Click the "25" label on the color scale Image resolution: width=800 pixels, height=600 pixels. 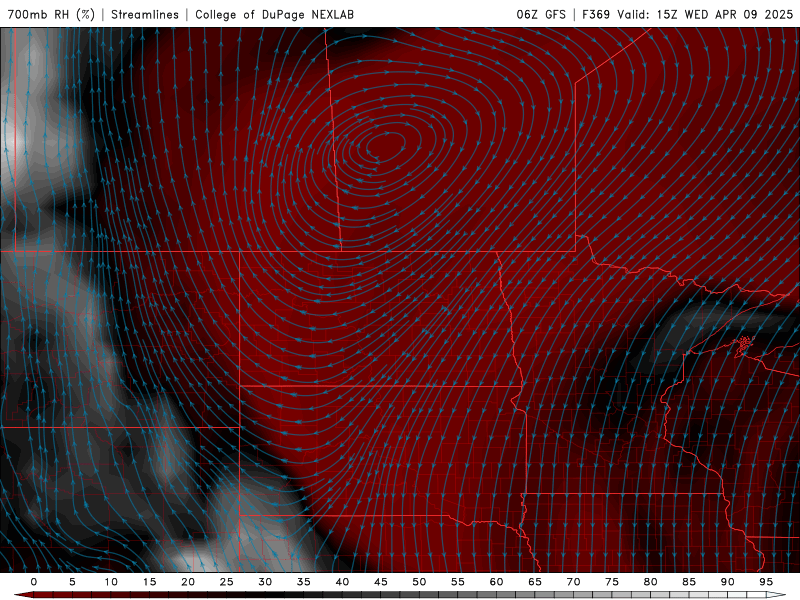coord(227,582)
